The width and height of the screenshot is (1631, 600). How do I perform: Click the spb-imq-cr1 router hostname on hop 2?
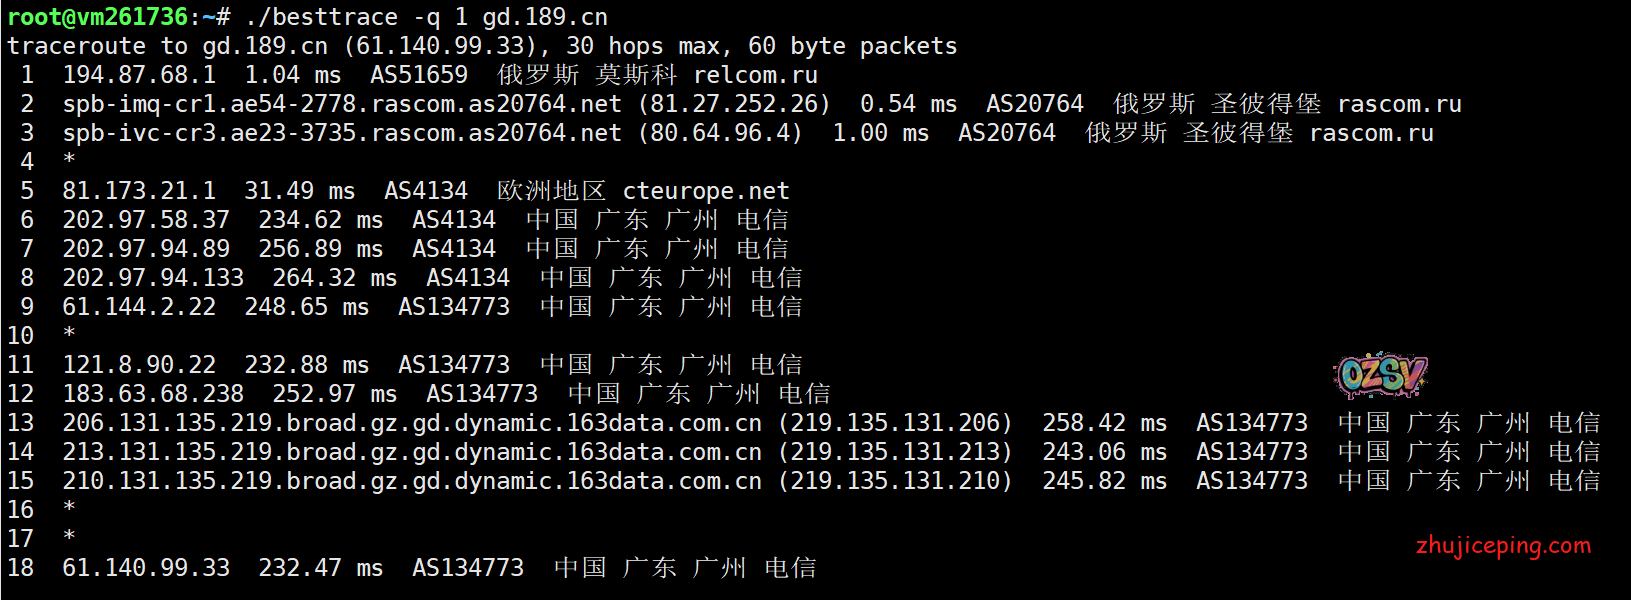pos(341,104)
